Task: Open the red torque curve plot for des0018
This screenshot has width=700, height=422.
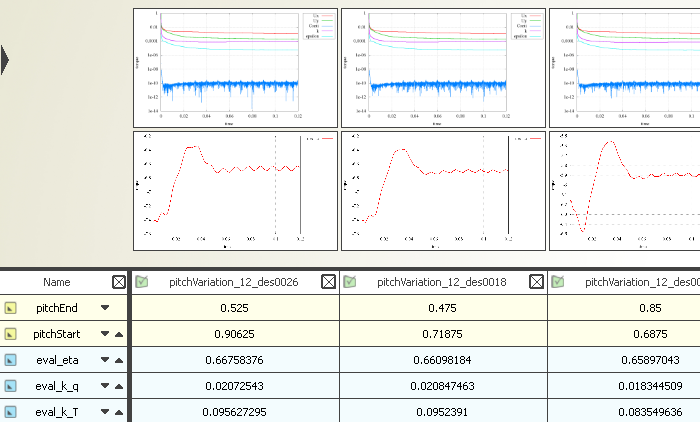Action: [x=443, y=191]
